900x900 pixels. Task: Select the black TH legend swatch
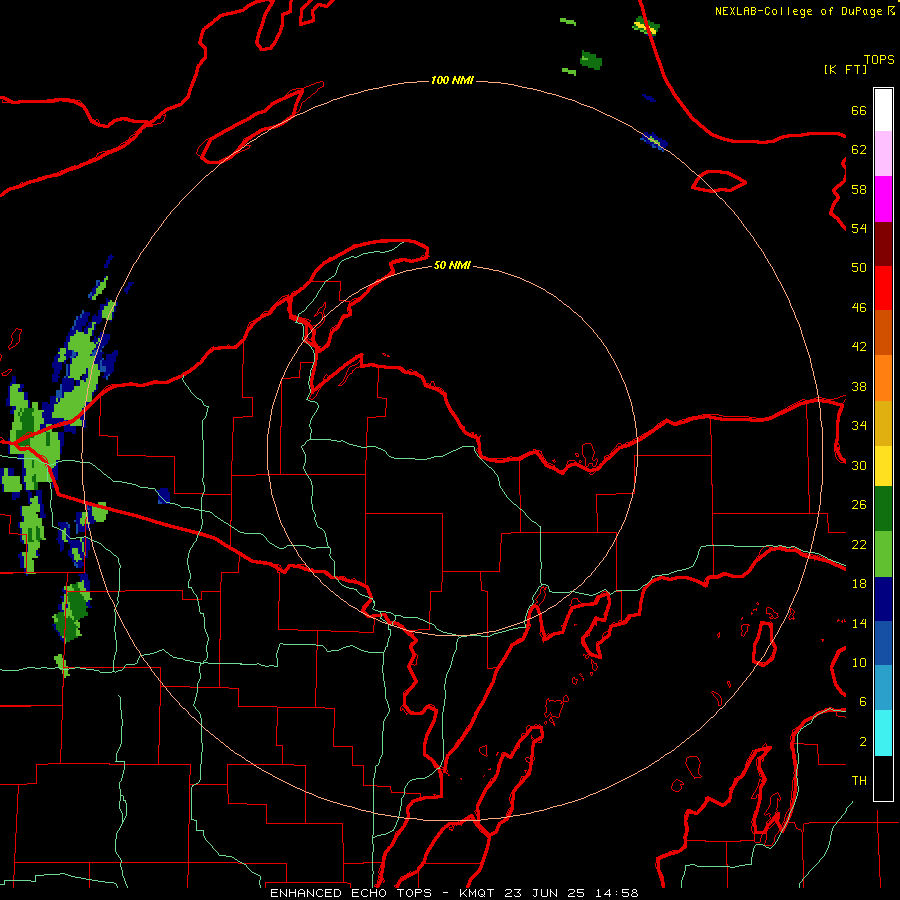(x=883, y=778)
